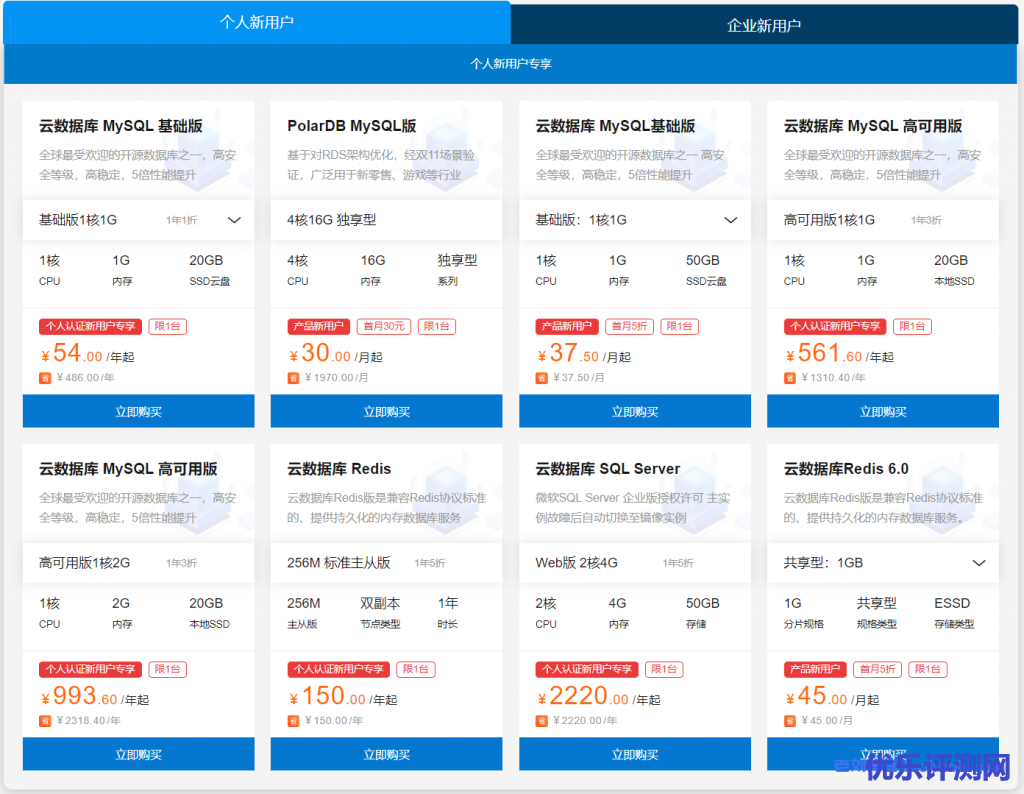The height and width of the screenshot is (794, 1024).
Task: Click 立即购买 for MySQL 高可用版 at ¥561.60
Action: tap(883, 411)
